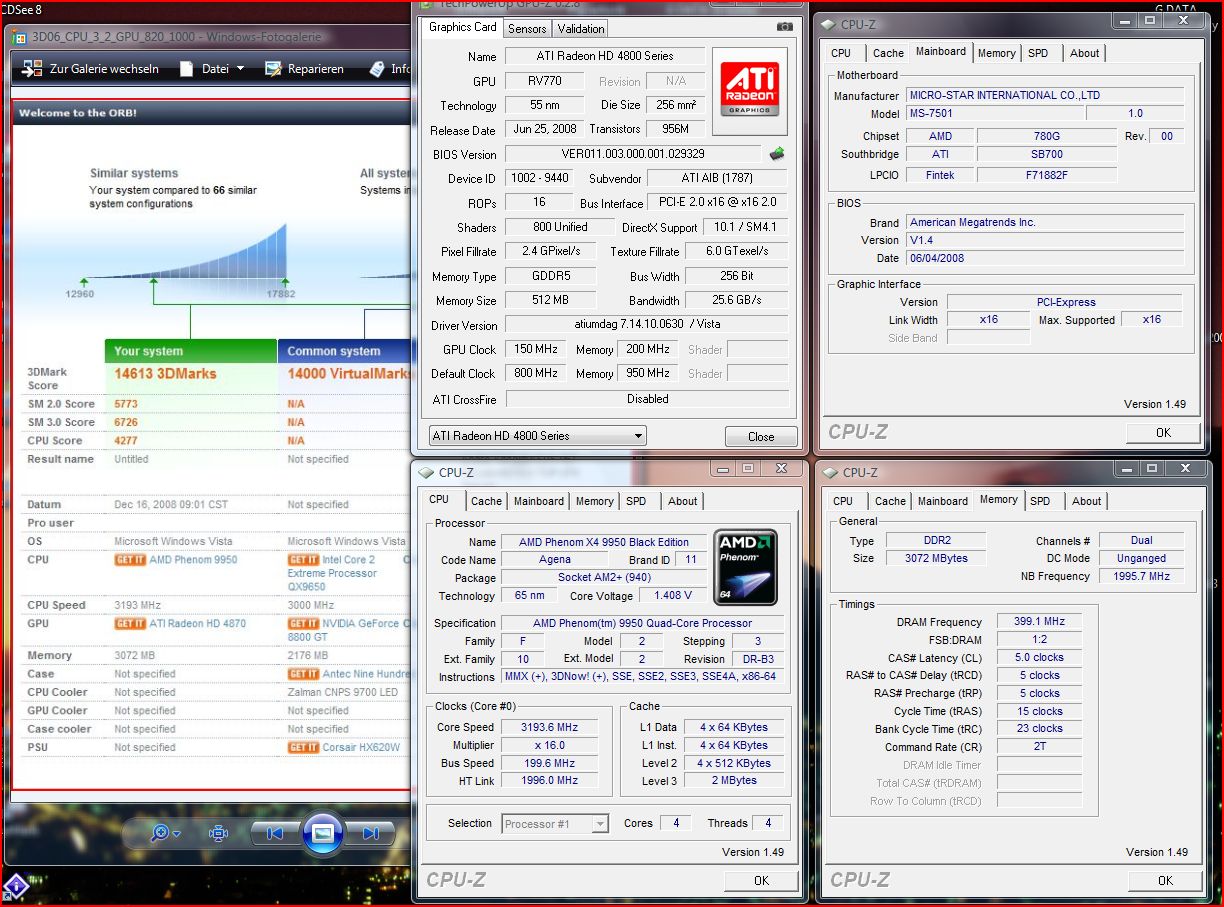
Task: Open Memory tab in CPU-Z processor window
Action: coord(595,501)
